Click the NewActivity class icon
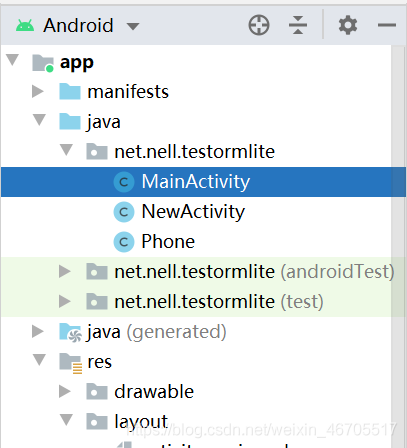This screenshot has width=407, height=448. point(124,212)
